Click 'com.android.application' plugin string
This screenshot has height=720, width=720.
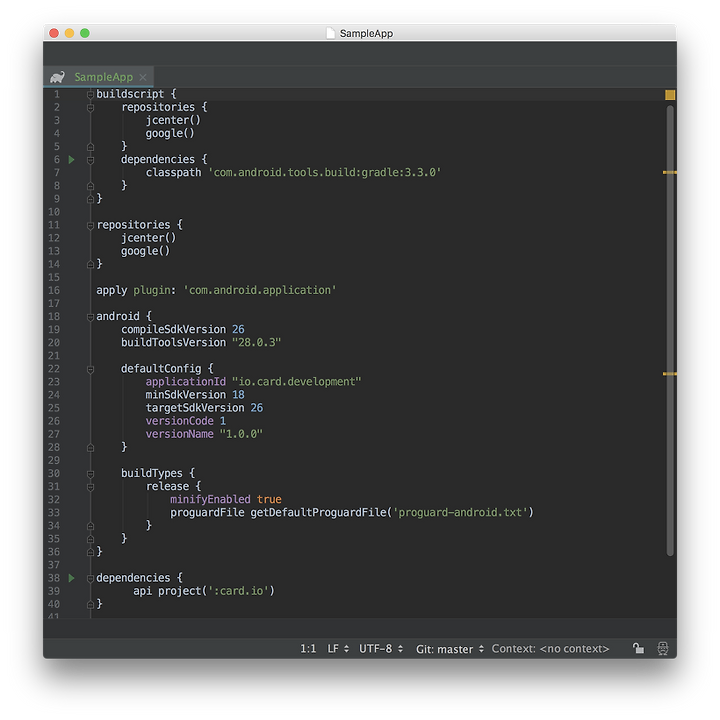click(259, 290)
